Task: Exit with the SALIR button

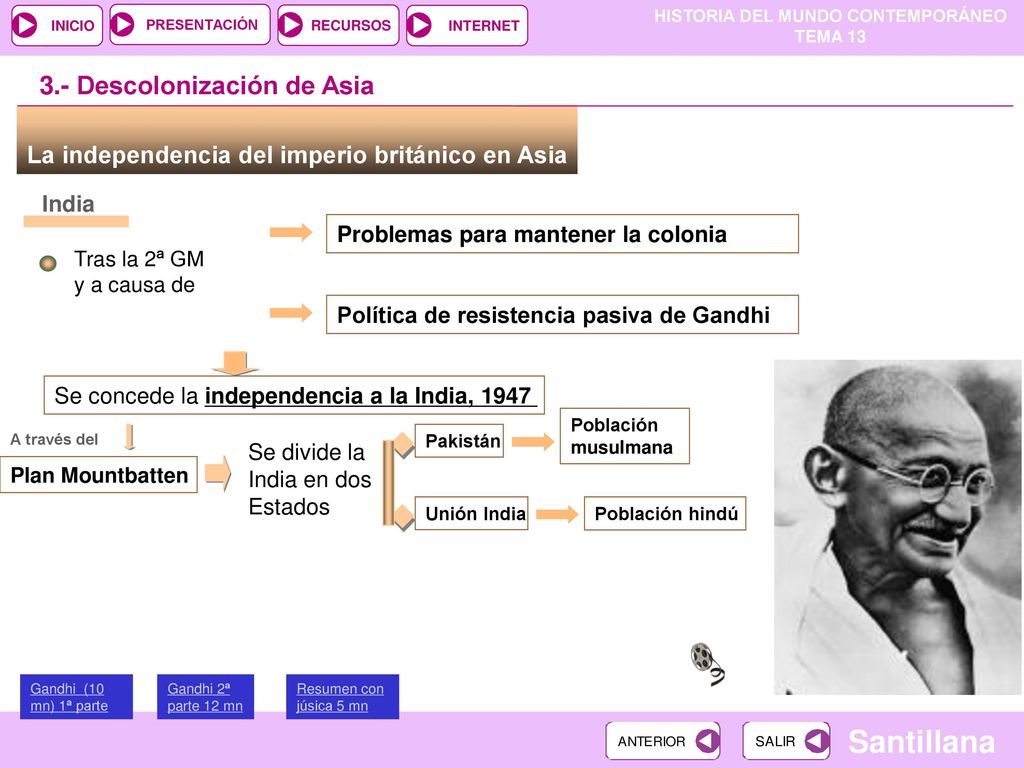Action: tap(786, 741)
